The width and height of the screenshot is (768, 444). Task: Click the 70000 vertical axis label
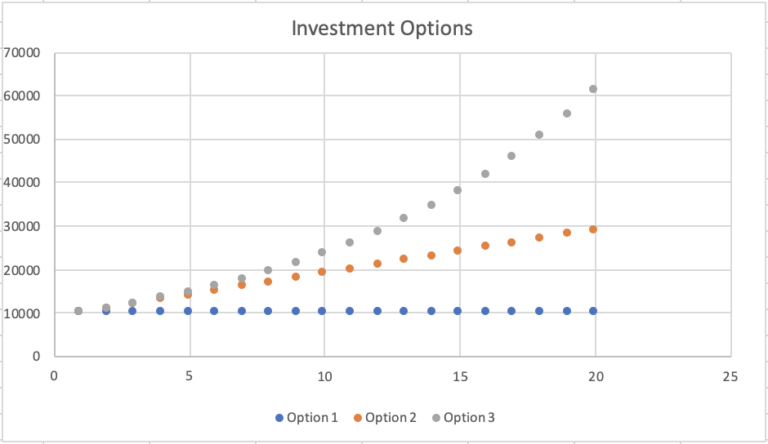click(21, 52)
